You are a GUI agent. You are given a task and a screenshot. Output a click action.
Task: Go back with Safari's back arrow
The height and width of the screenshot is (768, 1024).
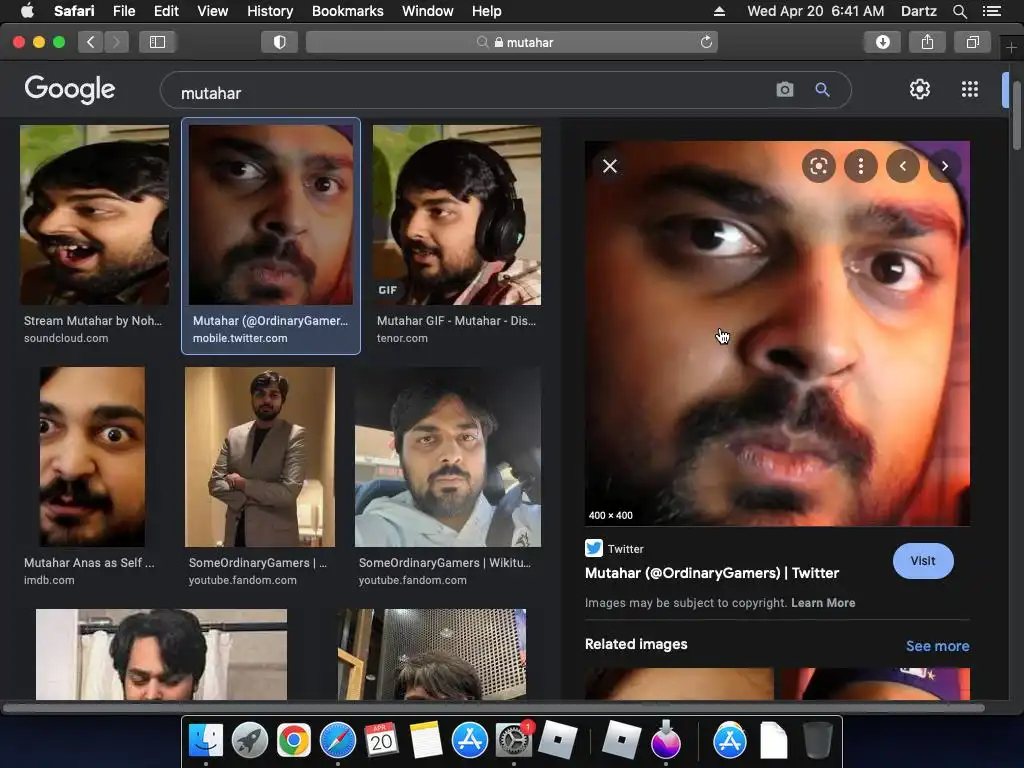pos(91,42)
